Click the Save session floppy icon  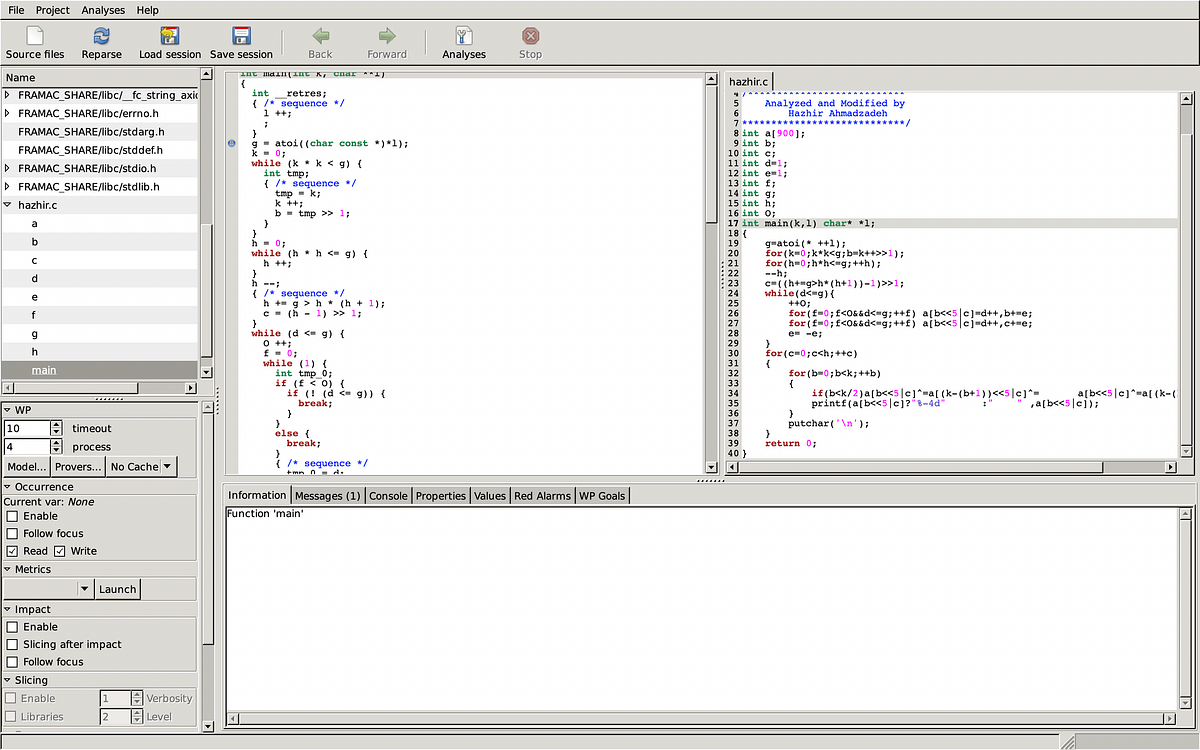(x=241, y=37)
